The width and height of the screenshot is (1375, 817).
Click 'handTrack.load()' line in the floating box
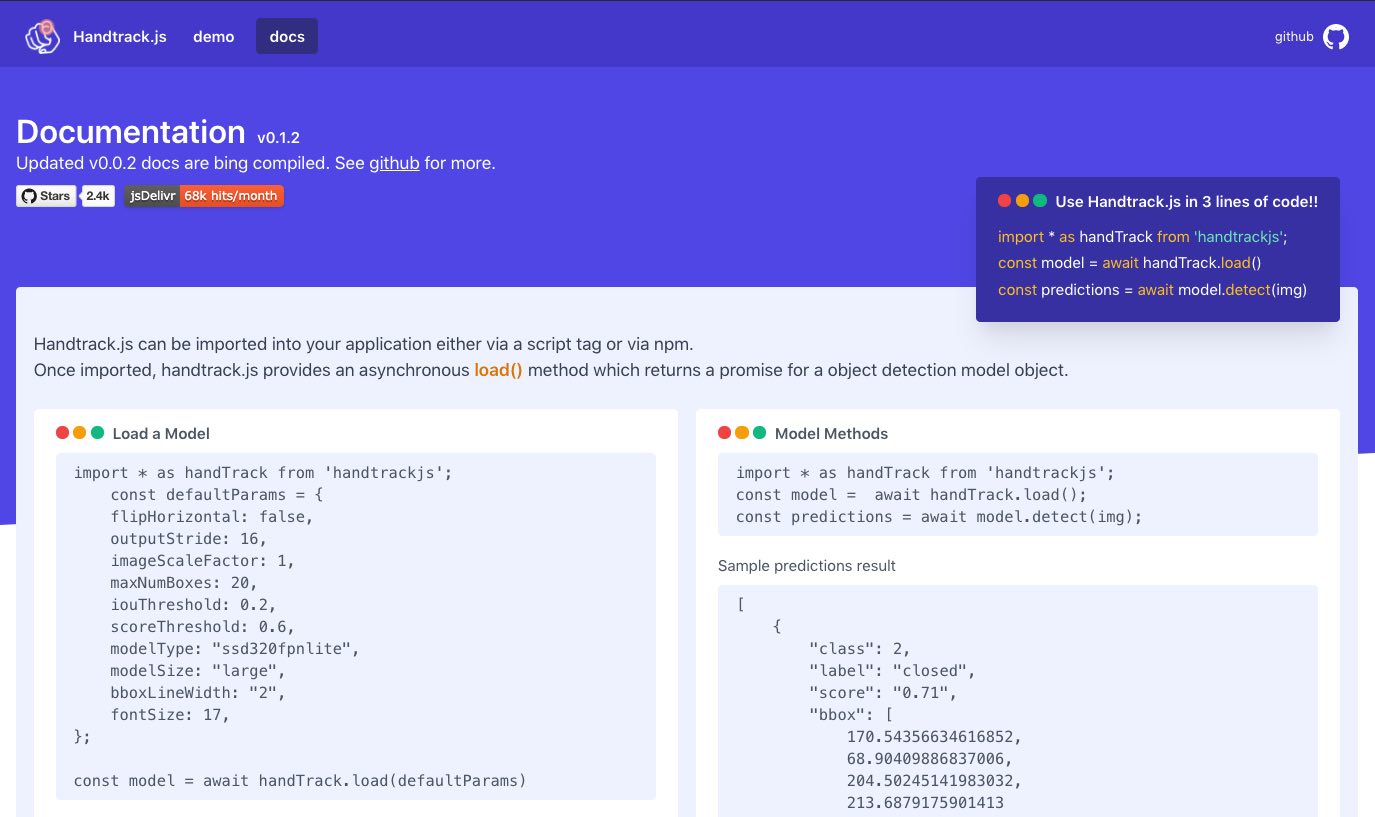(1130, 263)
